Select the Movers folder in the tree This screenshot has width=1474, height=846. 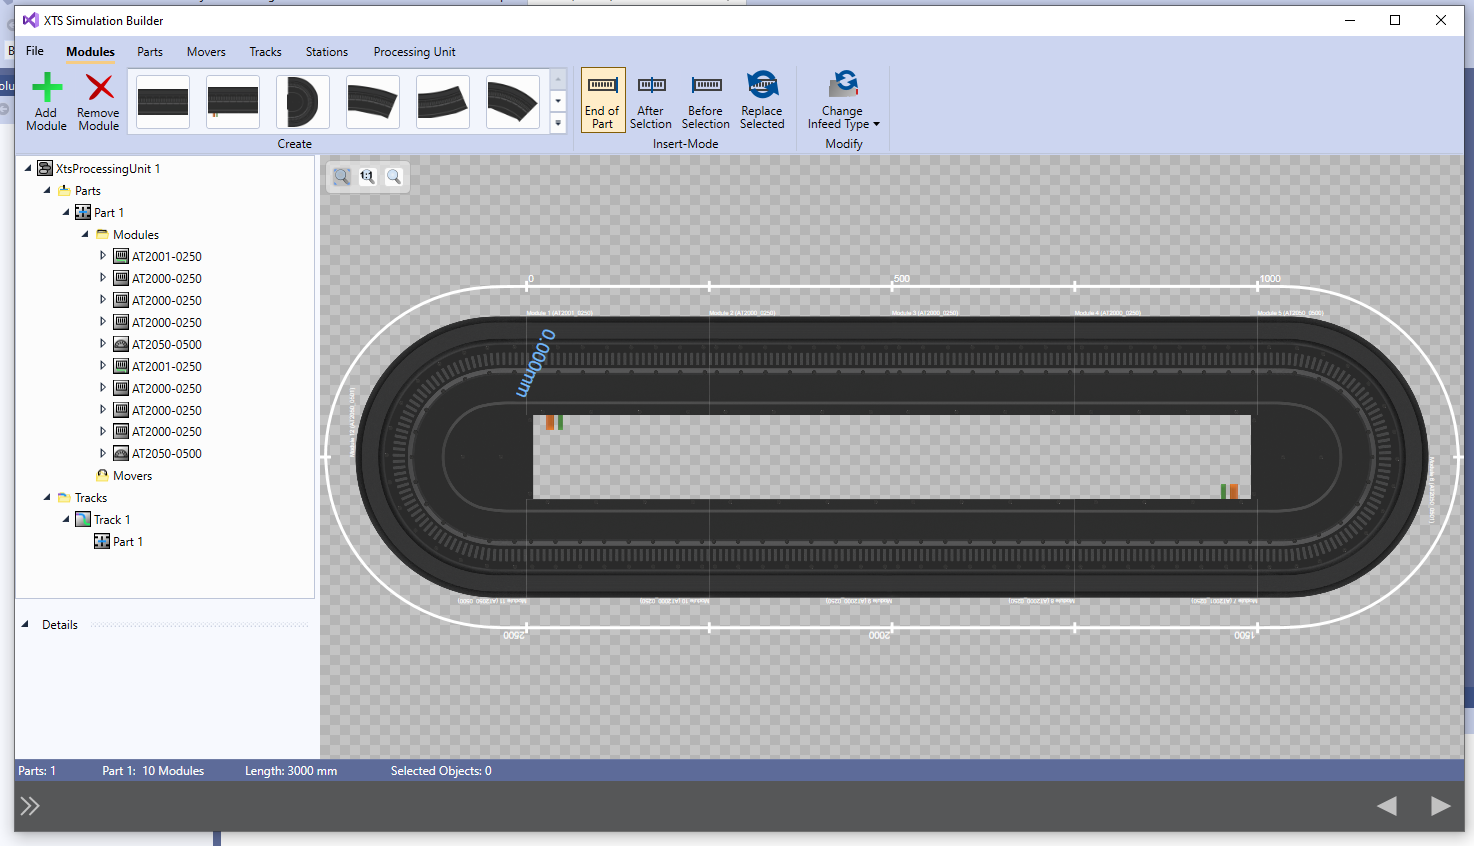click(124, 476)
